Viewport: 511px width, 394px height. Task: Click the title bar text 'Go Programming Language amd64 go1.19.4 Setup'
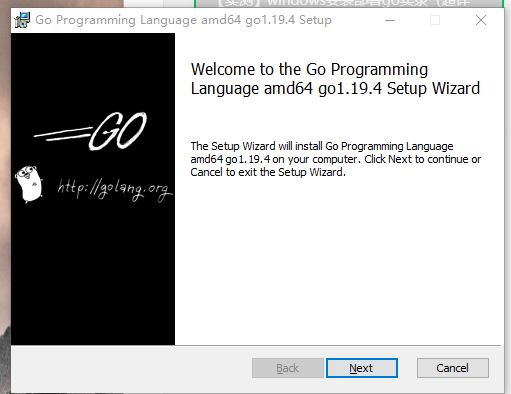pos(183,20)
